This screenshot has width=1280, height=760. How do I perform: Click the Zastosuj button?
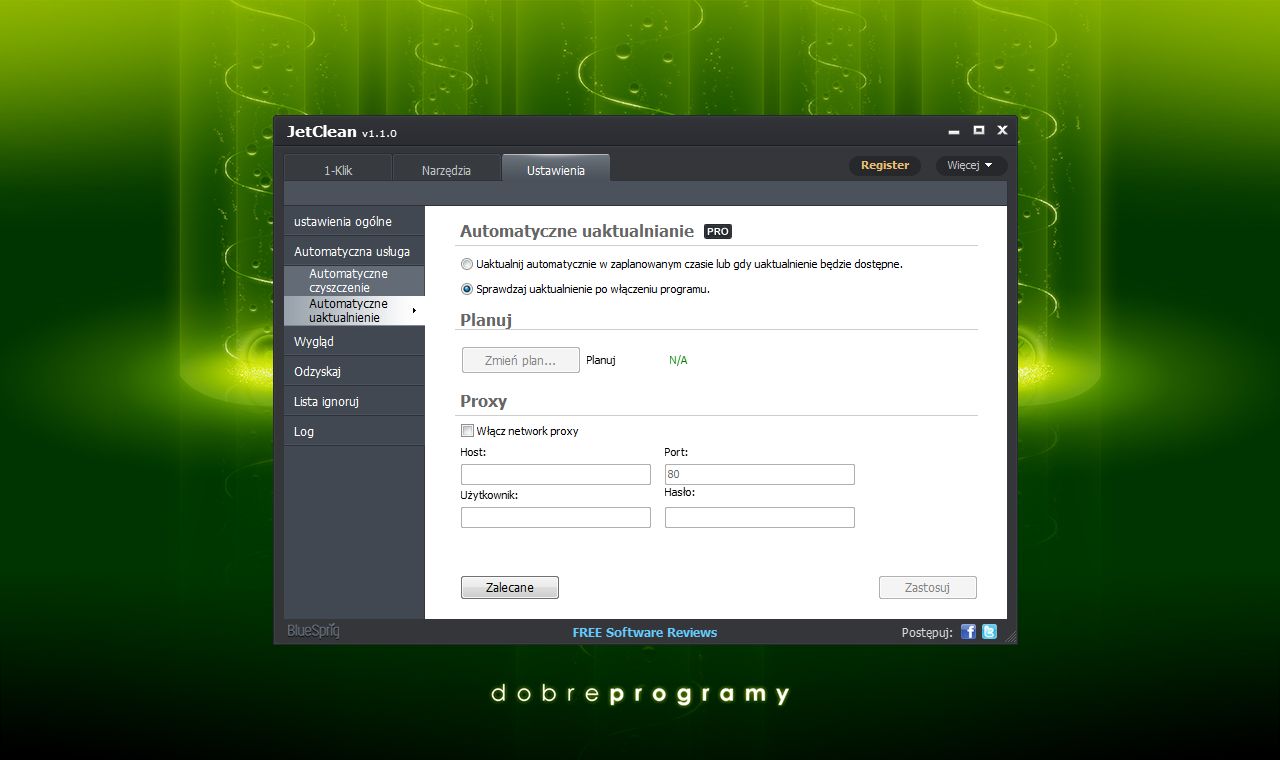[927, 587]
